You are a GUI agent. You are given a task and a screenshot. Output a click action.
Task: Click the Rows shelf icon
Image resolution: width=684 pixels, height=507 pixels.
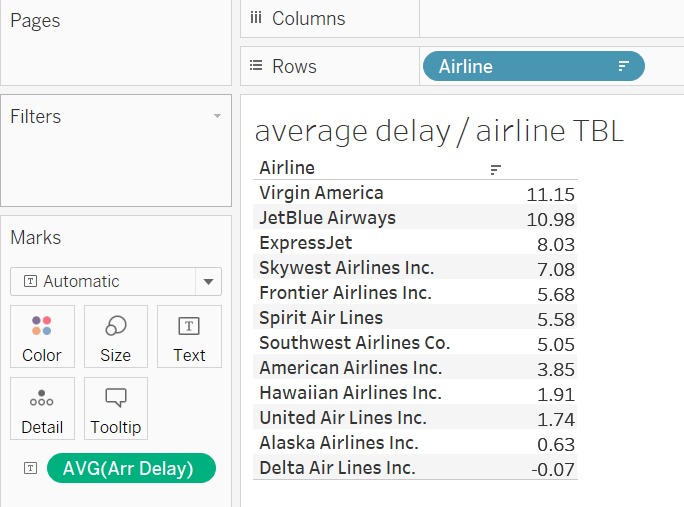[256, 66]
